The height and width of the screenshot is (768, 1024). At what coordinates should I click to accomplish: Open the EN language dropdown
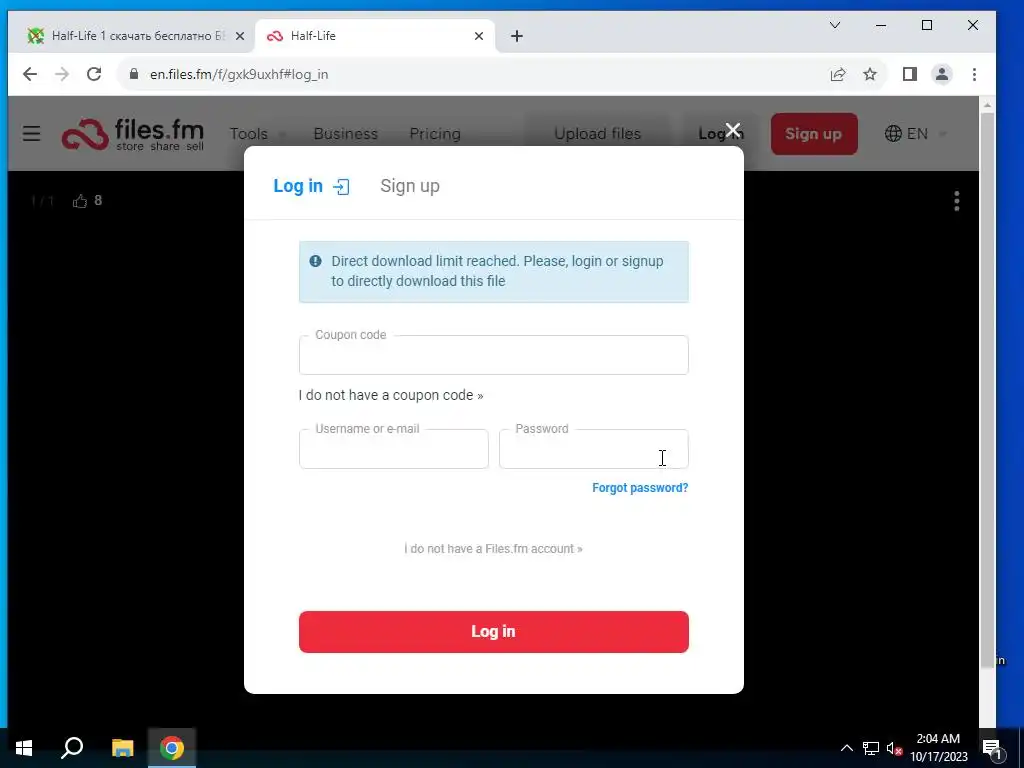[916, 134]
